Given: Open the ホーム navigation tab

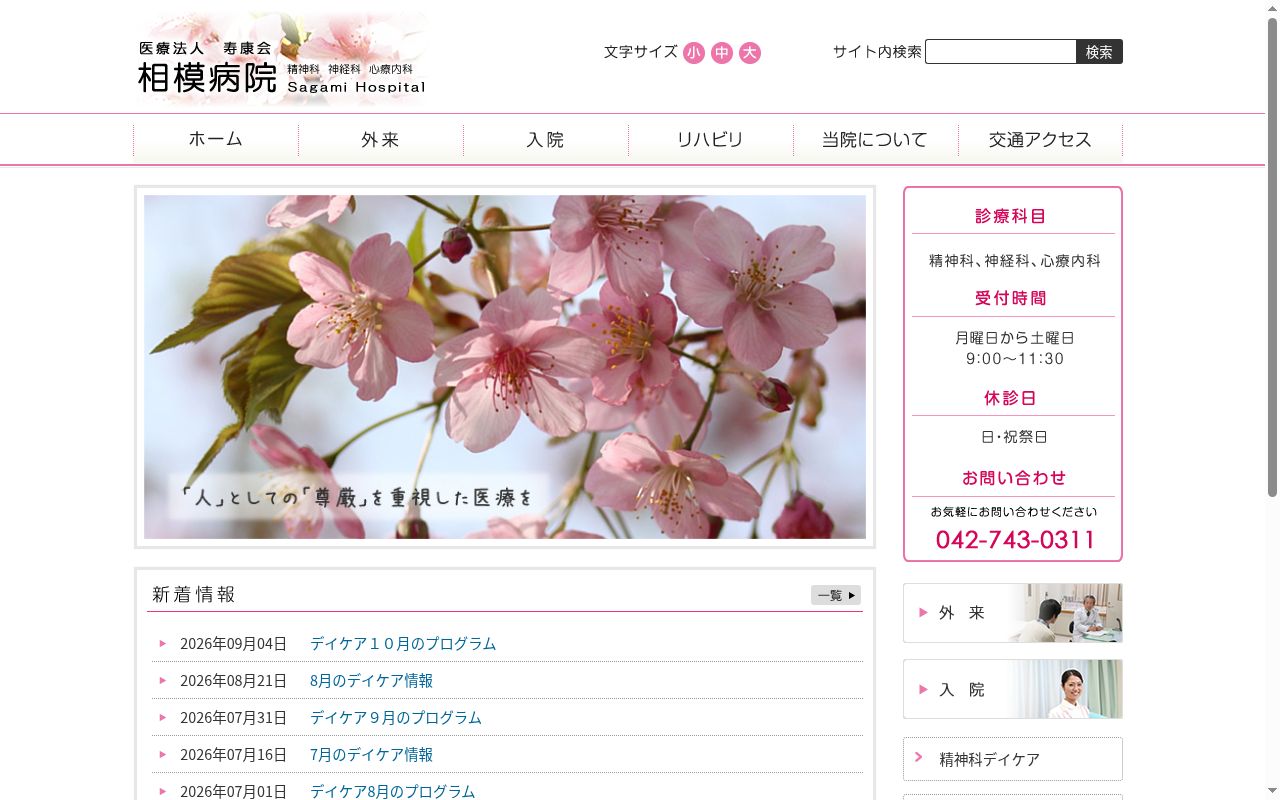Looking at the screenshot, I should pyautogui.click(x=216, y=140).
